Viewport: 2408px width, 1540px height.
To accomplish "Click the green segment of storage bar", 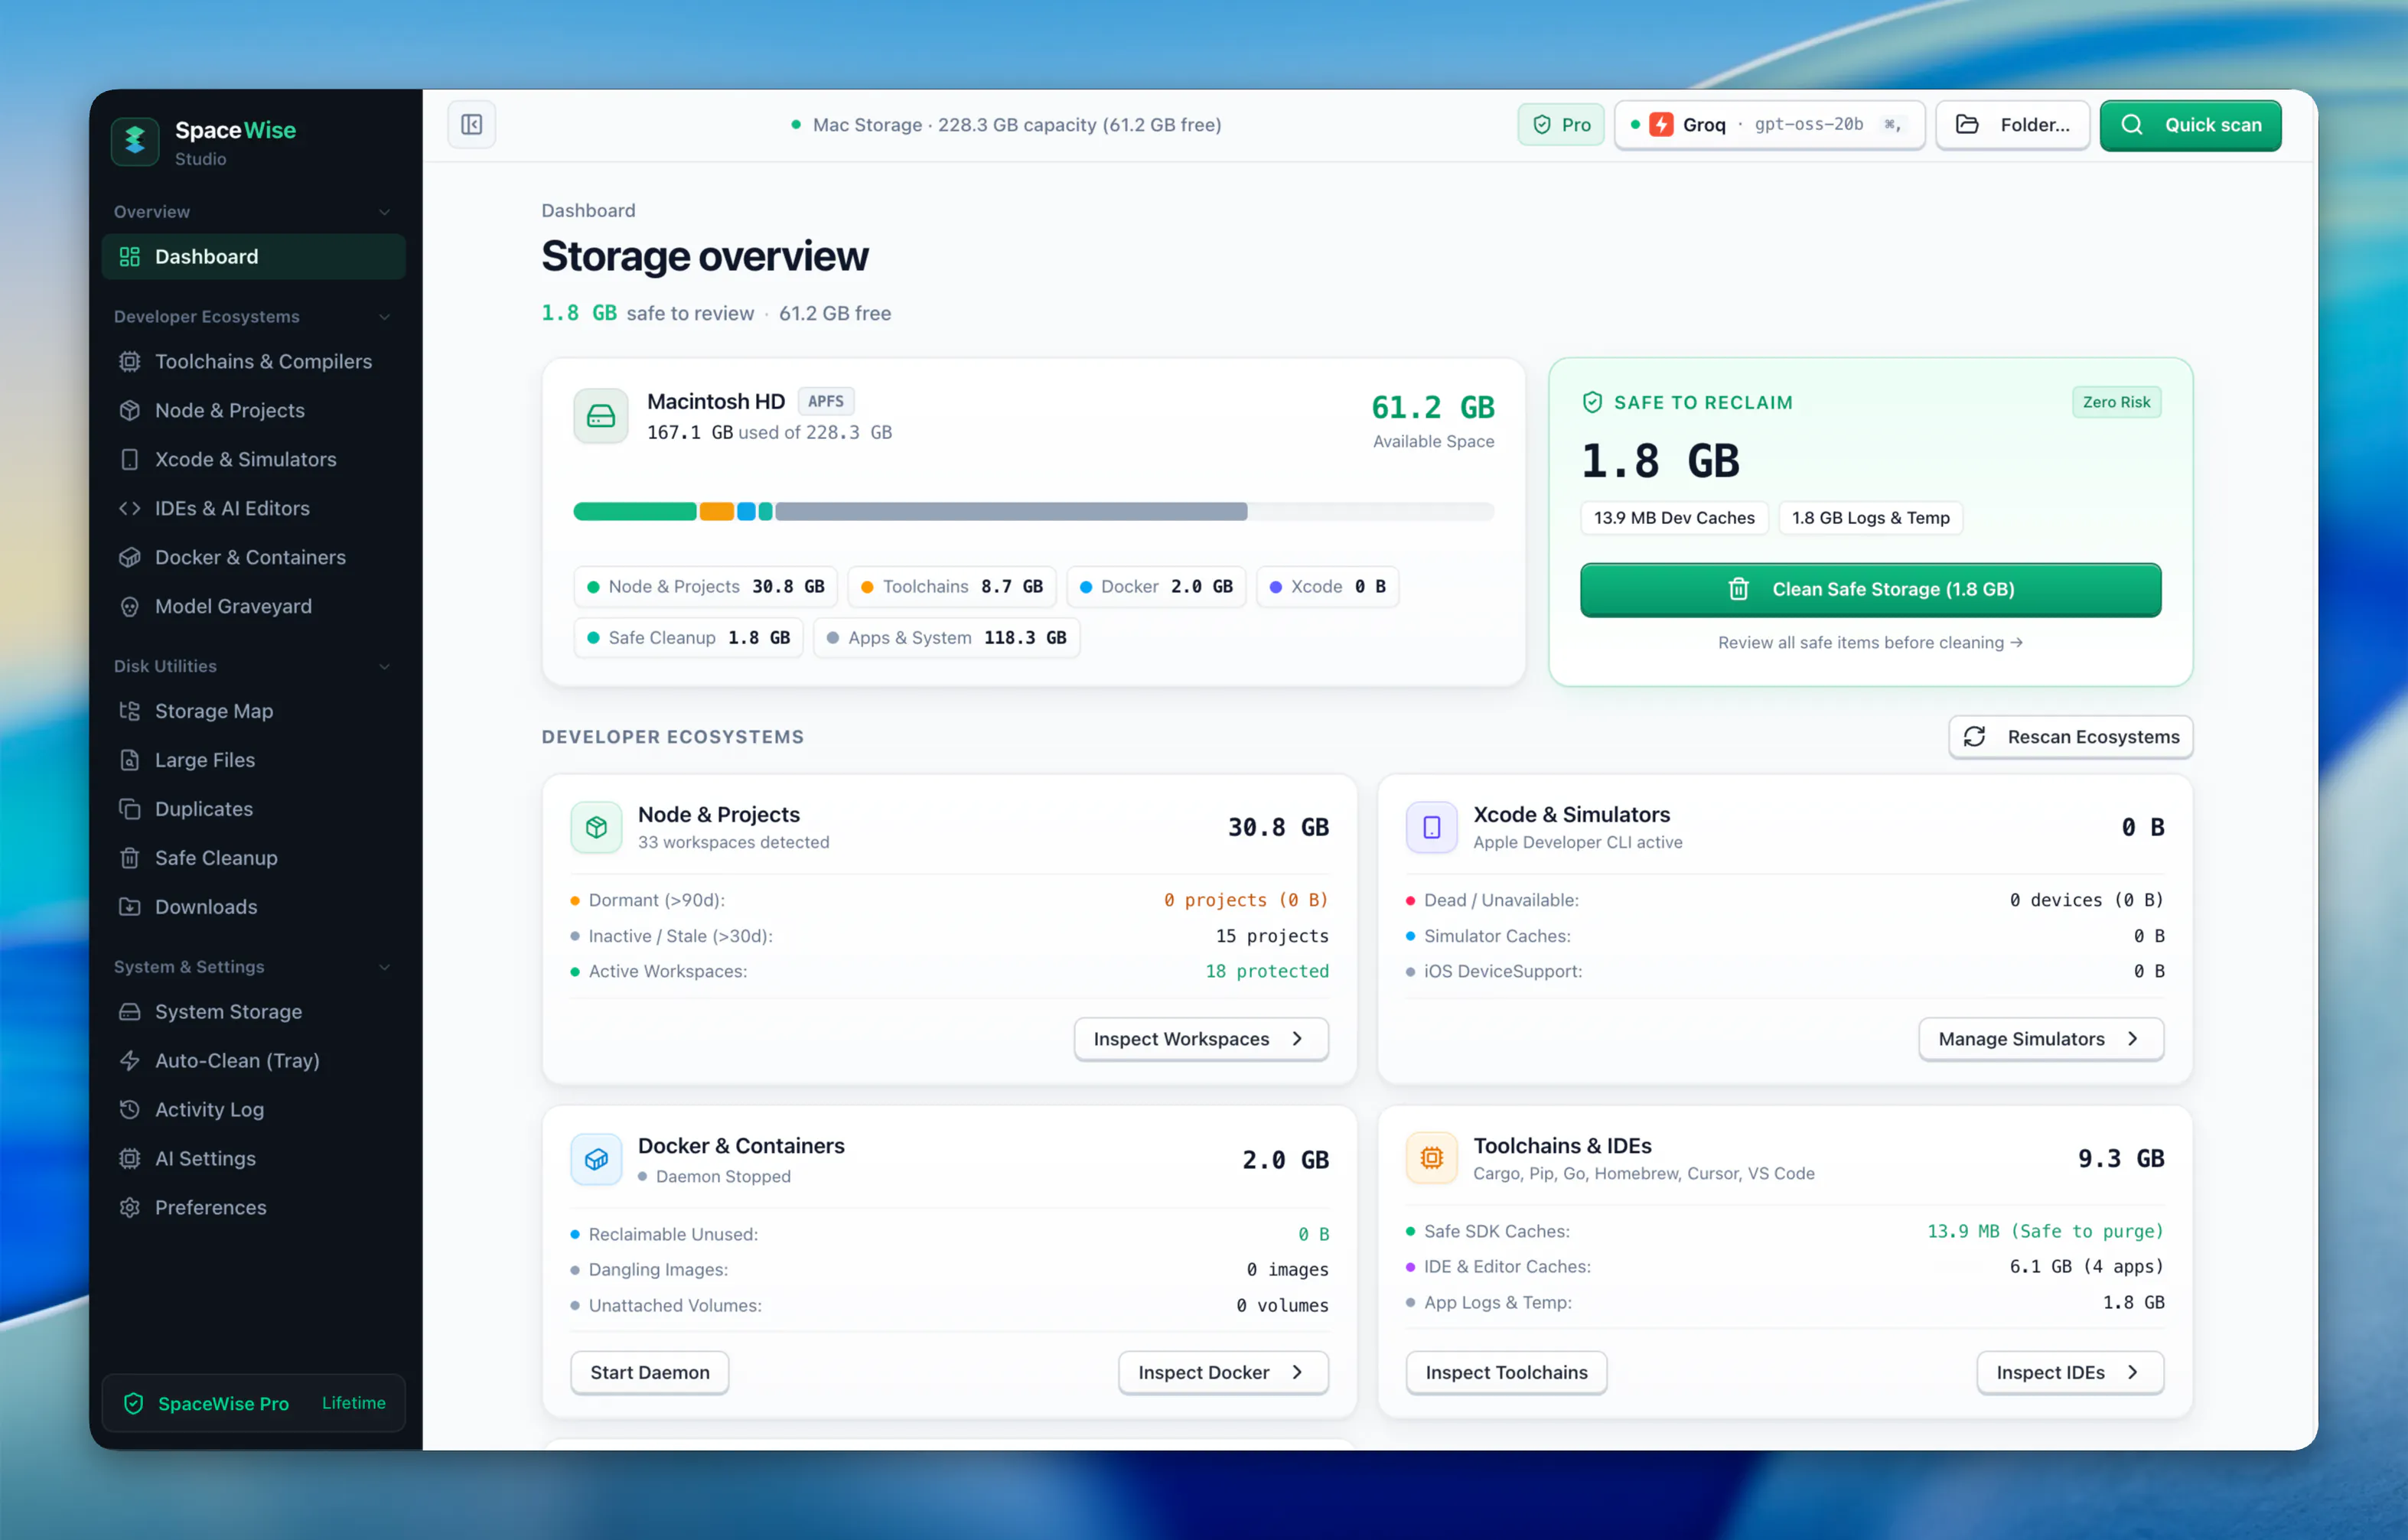I will [x=634, y=511].
